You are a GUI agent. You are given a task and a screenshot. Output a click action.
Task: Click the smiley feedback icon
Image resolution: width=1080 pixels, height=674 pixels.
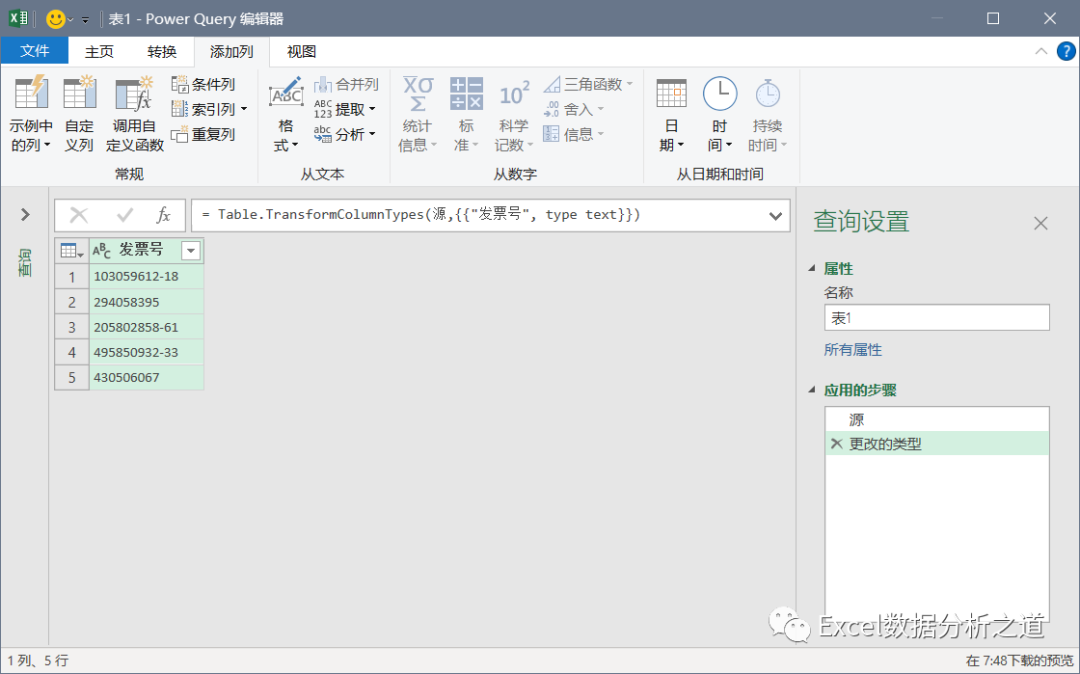pos(55,19)
